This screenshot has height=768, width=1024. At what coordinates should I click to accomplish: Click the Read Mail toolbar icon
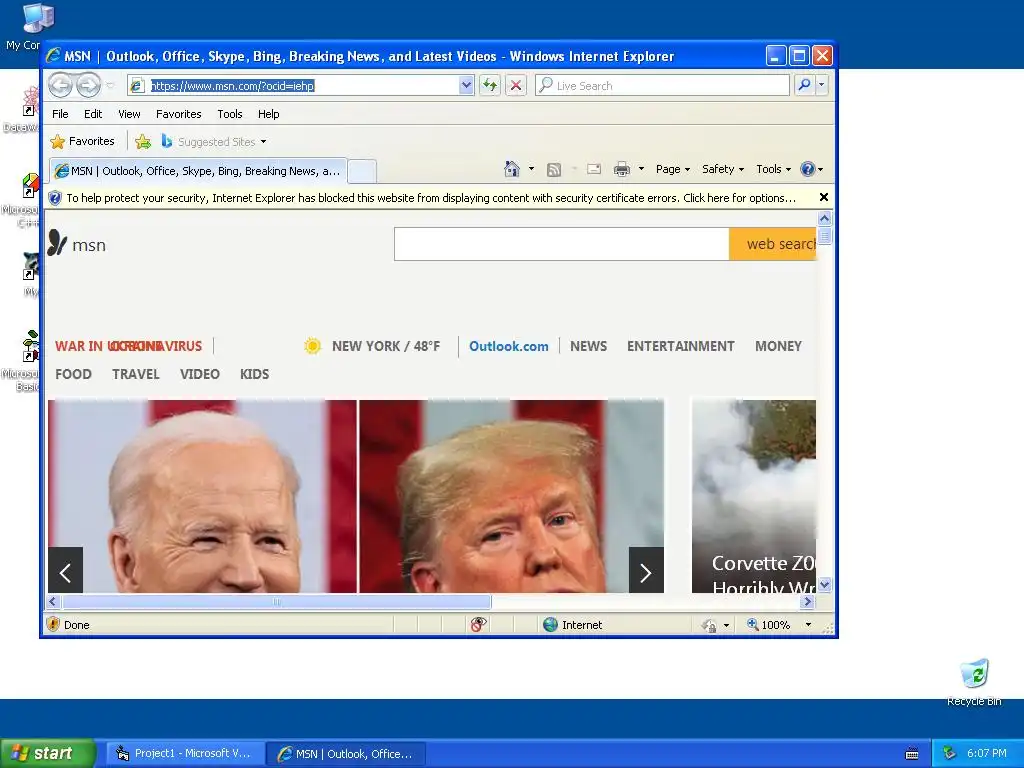[x=594, y=169]
